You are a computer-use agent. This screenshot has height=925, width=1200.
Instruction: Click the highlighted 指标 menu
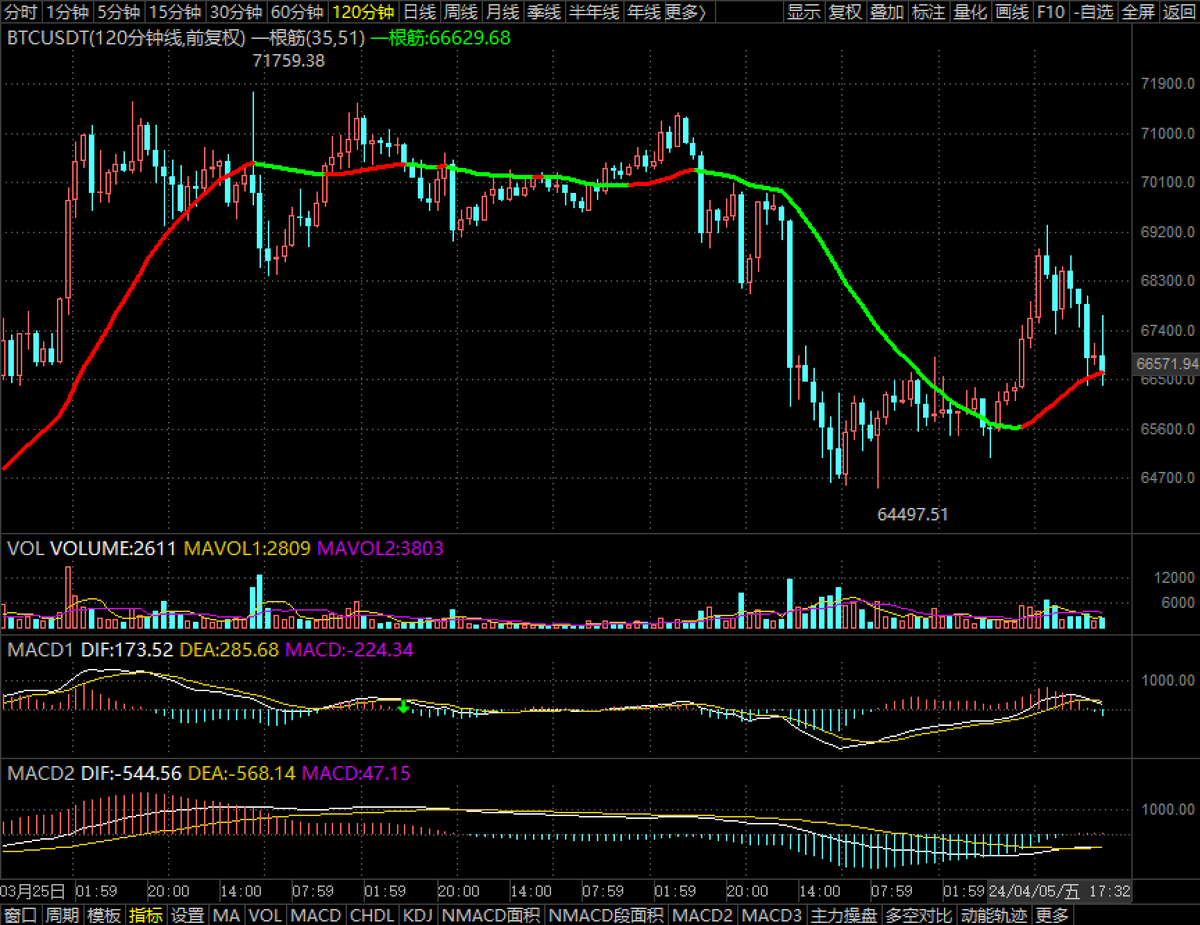pos(146,915)
